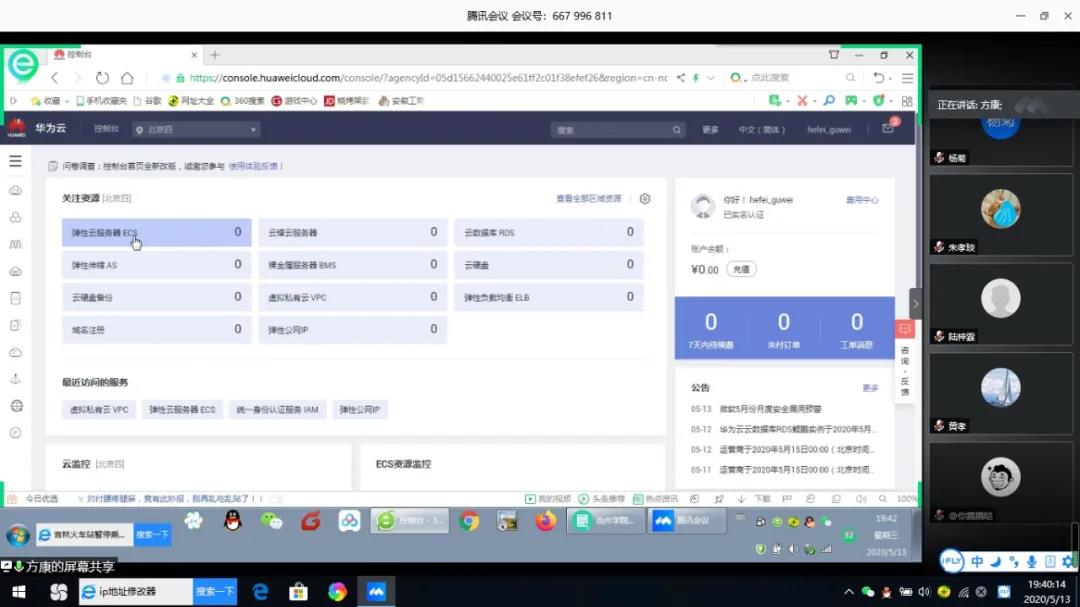Expand the right-side collapse arrow panel
The height and width of the screenshot is (607, 1080).
click(915, 303)
